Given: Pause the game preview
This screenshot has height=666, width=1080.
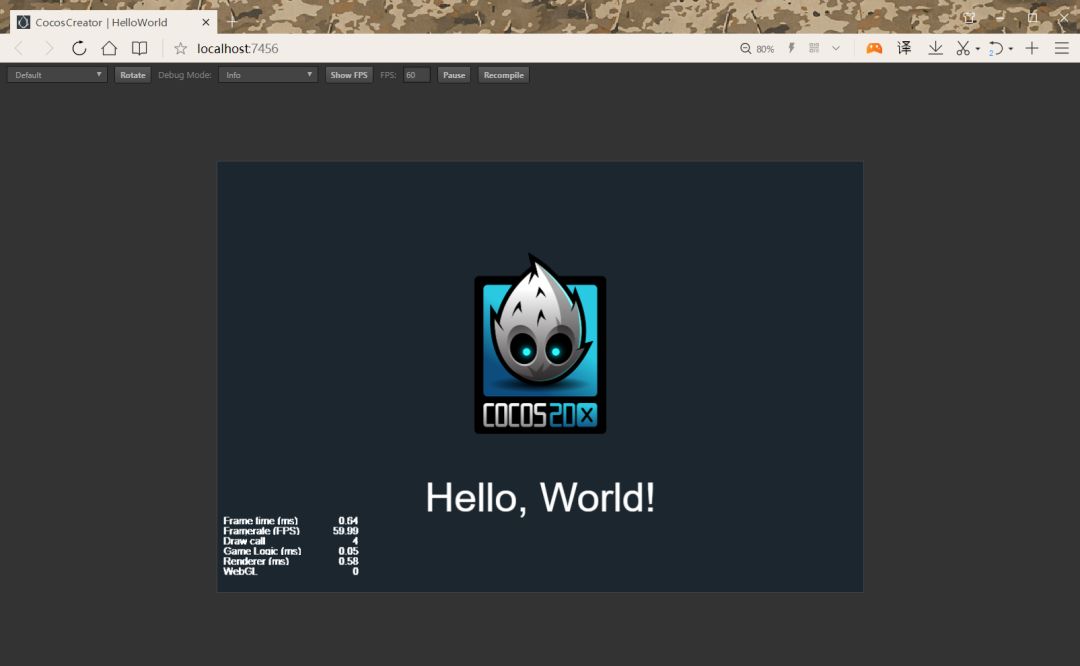Looking at the screenshot, I should pyautogui.click(x=454, y=75).
